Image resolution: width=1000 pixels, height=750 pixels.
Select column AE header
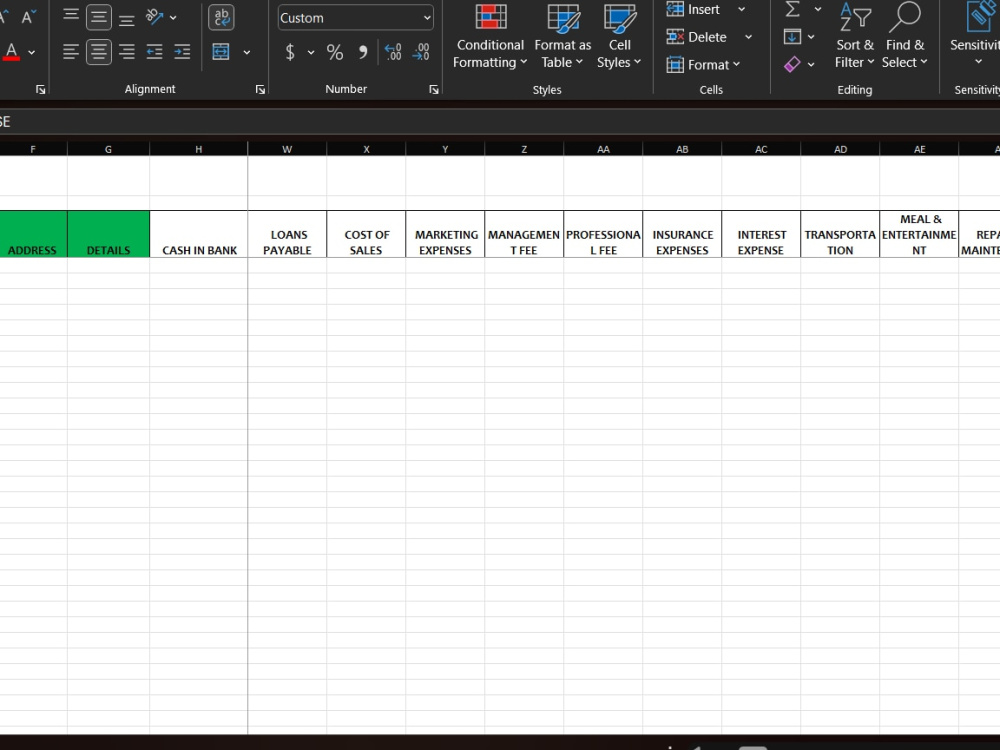[x=920, y=149]
